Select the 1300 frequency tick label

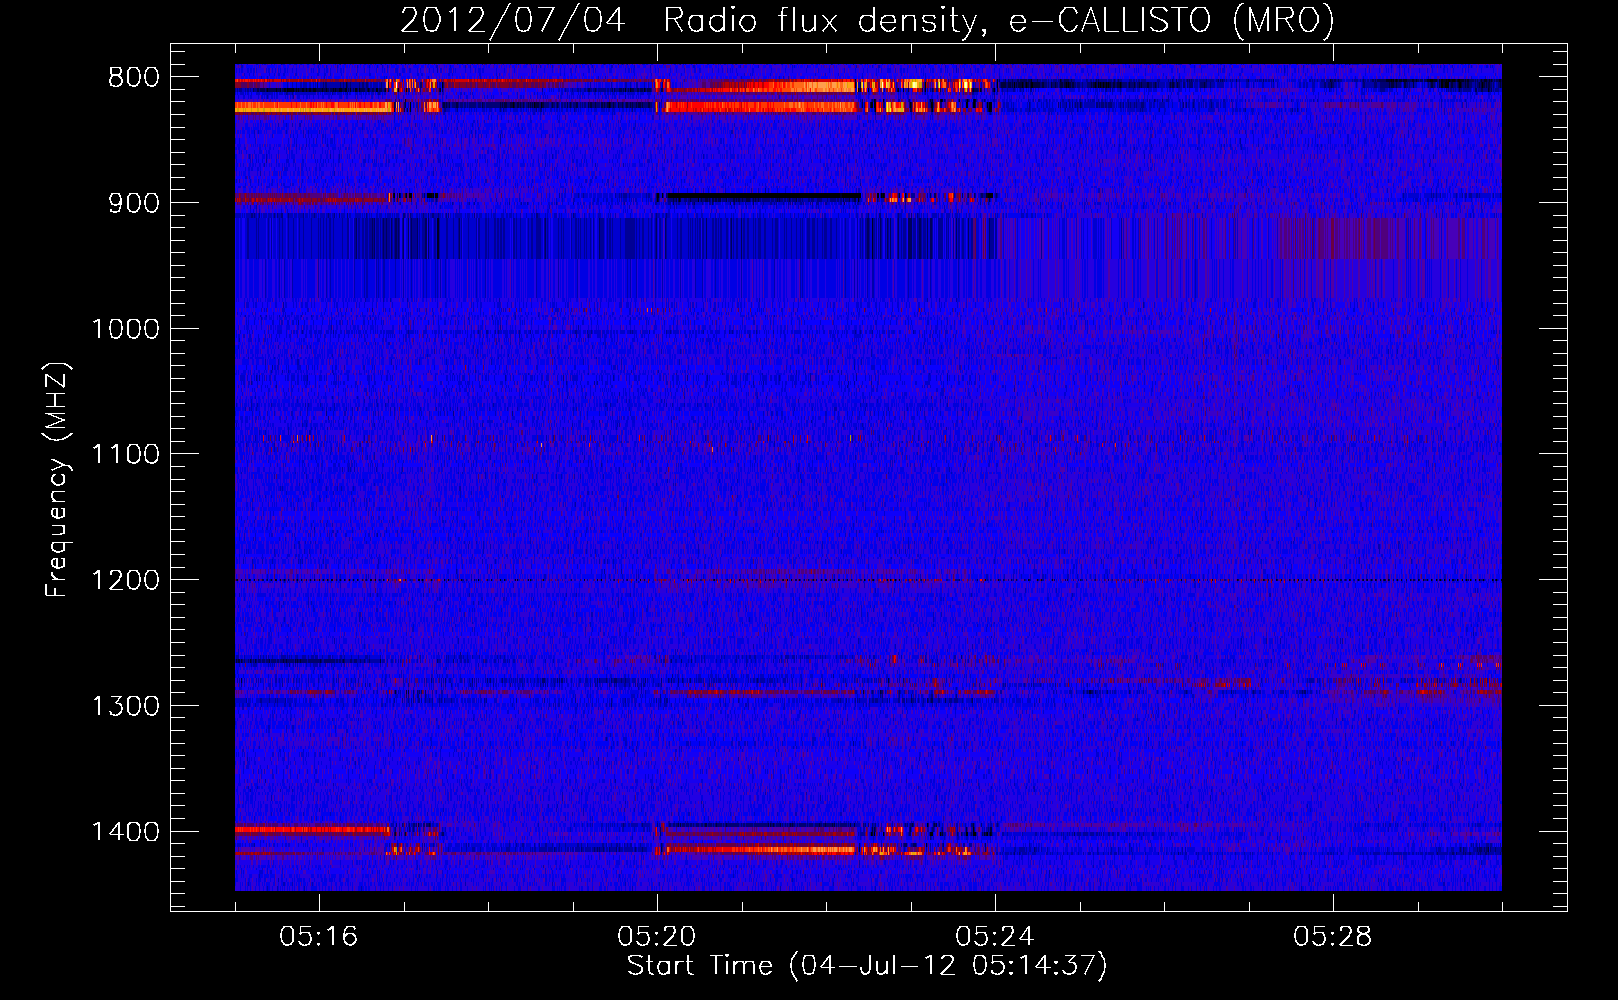(x=125, y=707)
